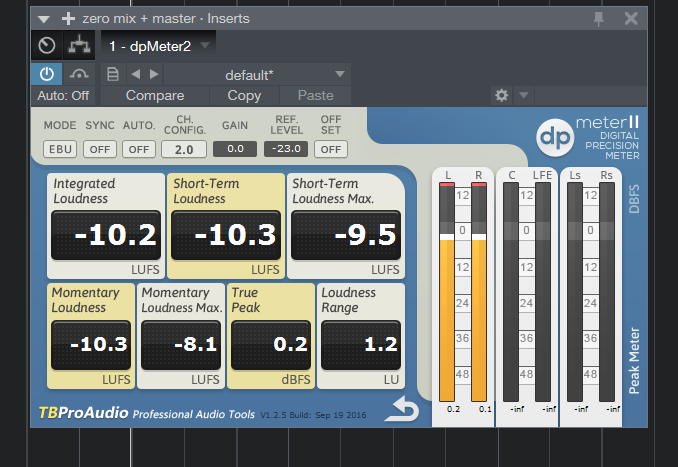
Task: Click the vertical DBFS label
Action: pyautogui.click(x=634, y=199)
